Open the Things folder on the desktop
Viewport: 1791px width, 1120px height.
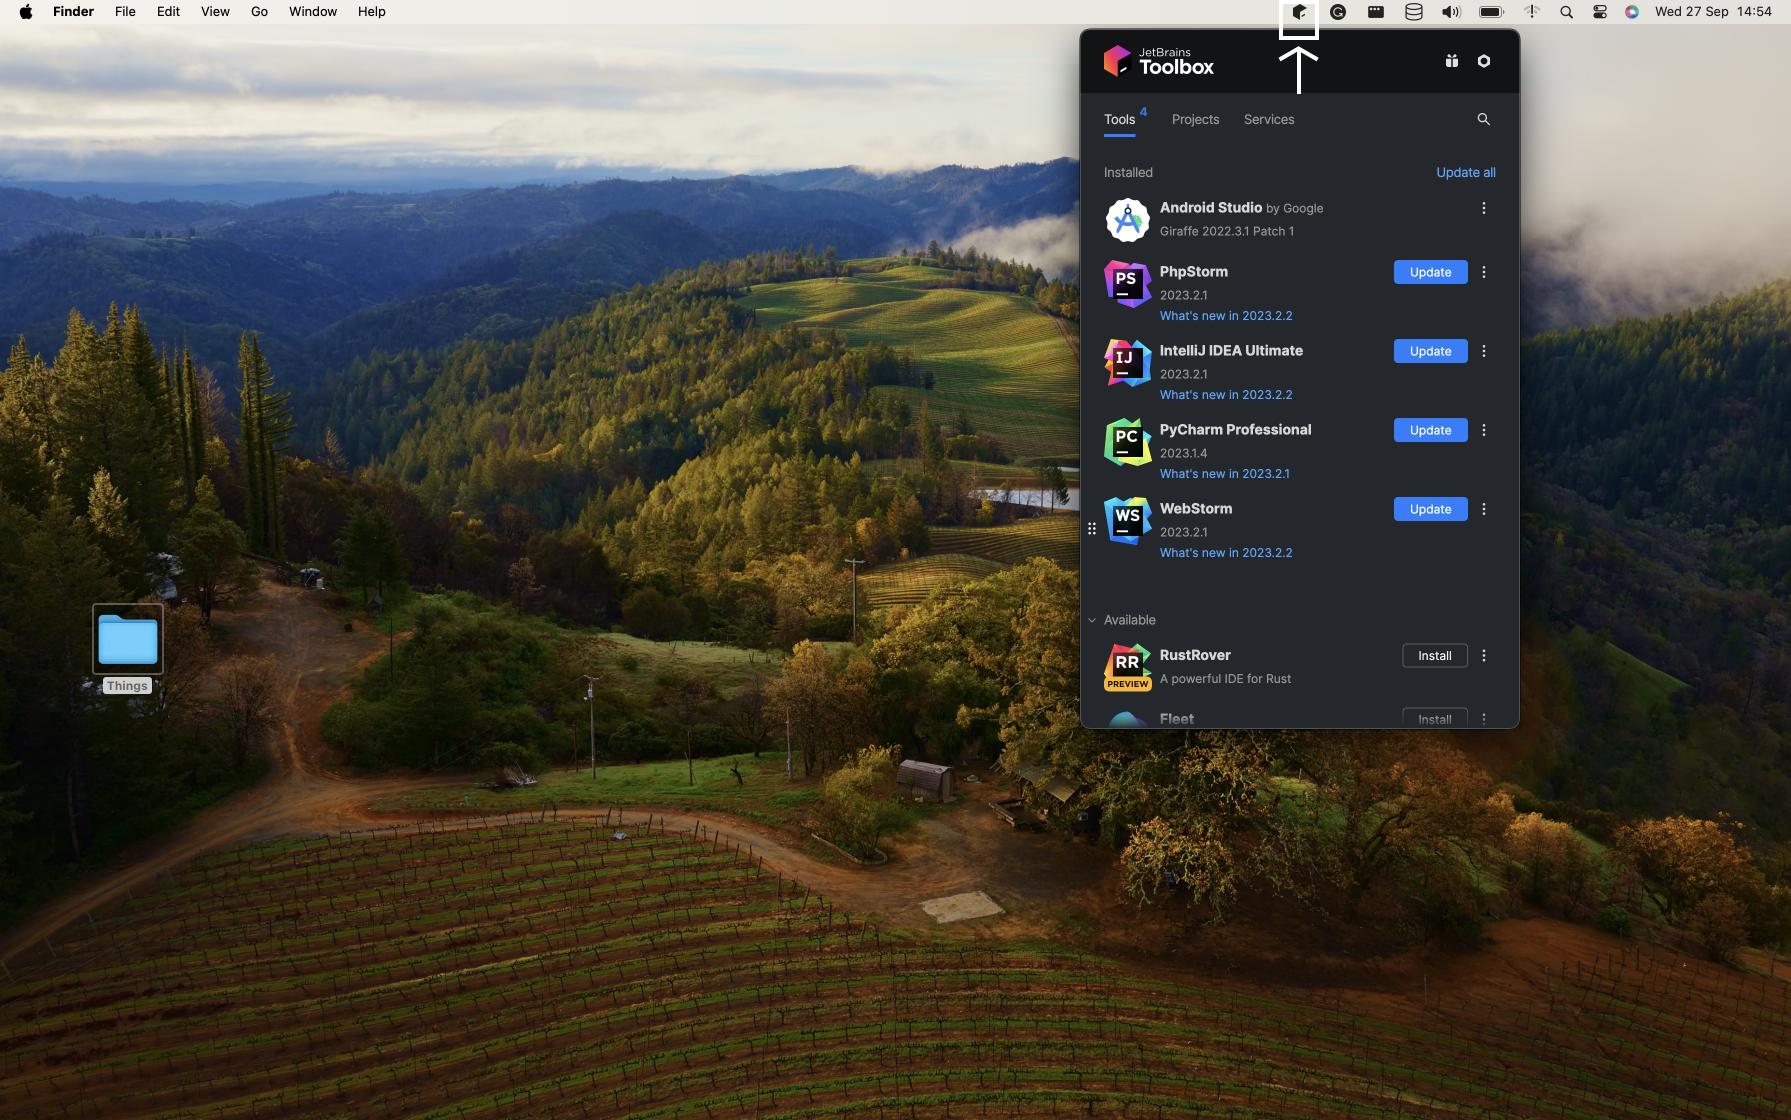pos(127,639)
